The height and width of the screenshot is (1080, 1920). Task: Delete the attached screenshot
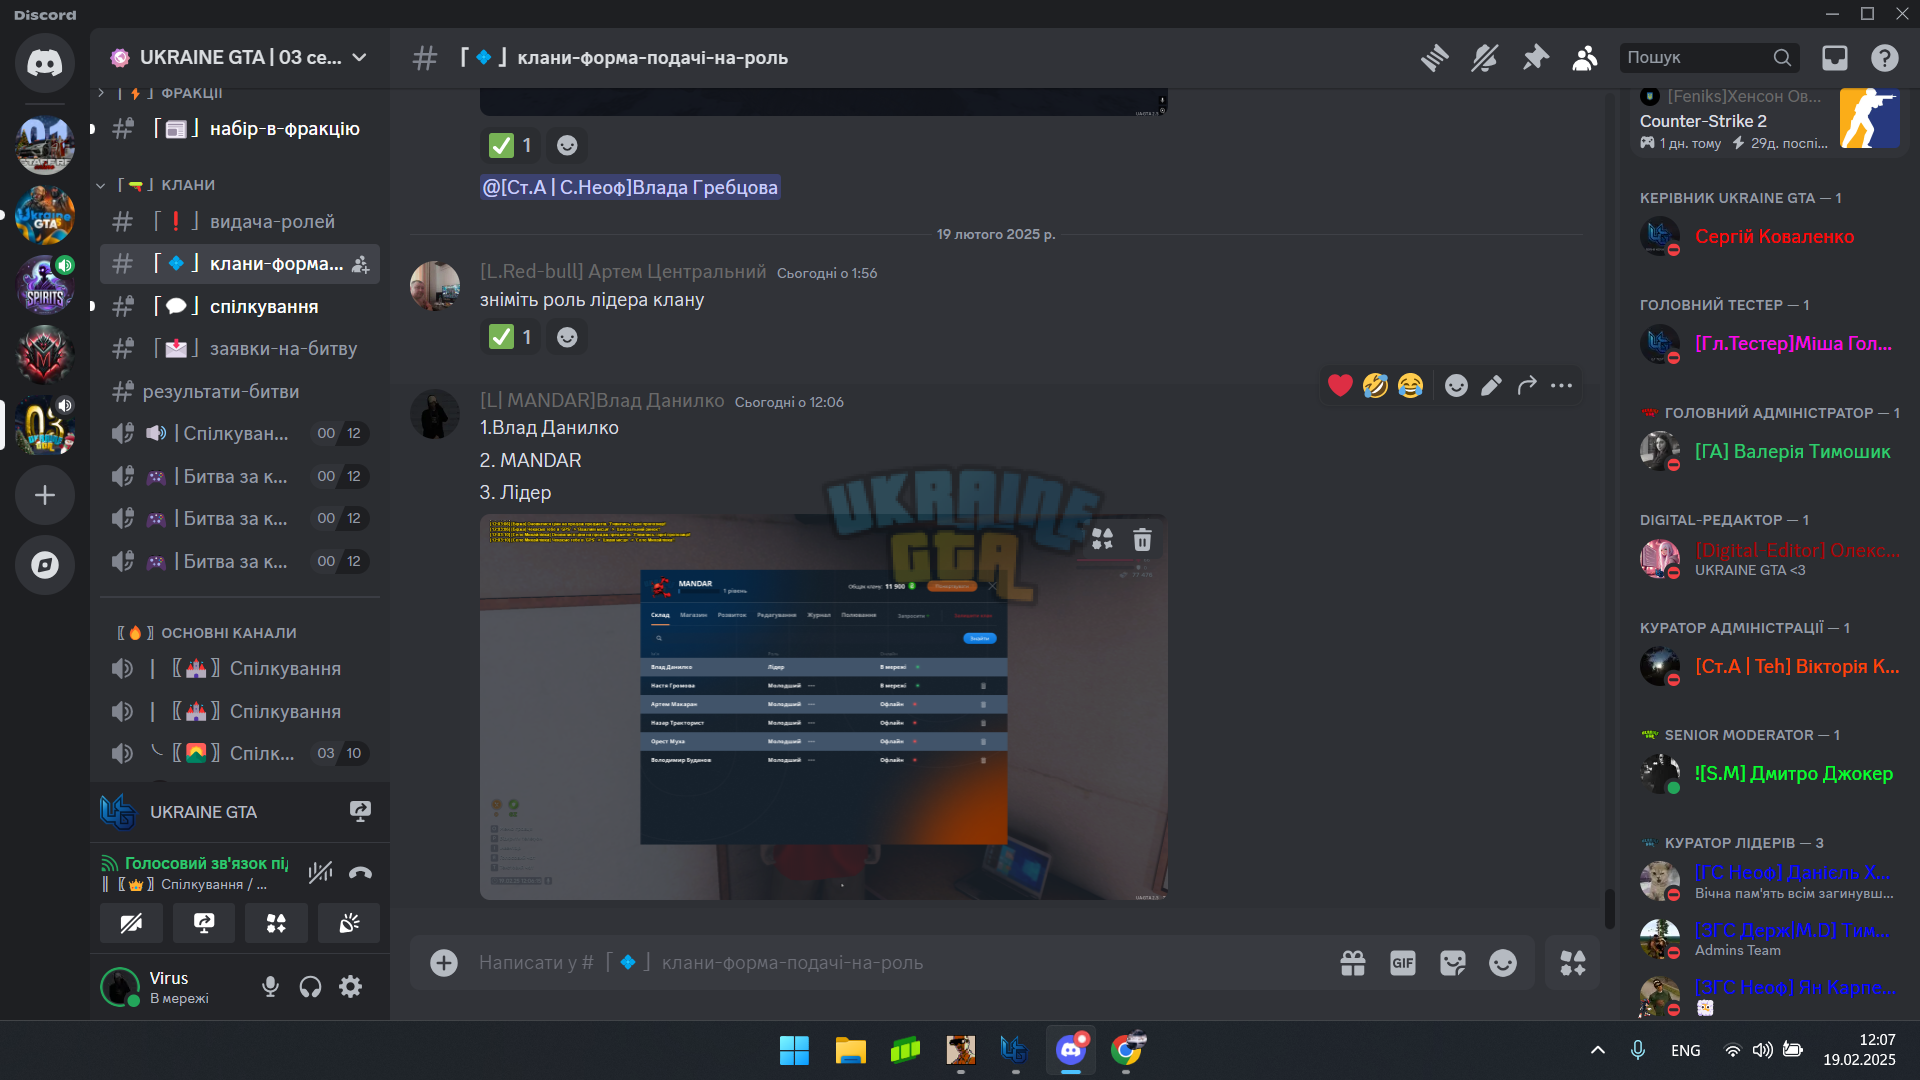pyautogui.click(x=1142, y=540)
